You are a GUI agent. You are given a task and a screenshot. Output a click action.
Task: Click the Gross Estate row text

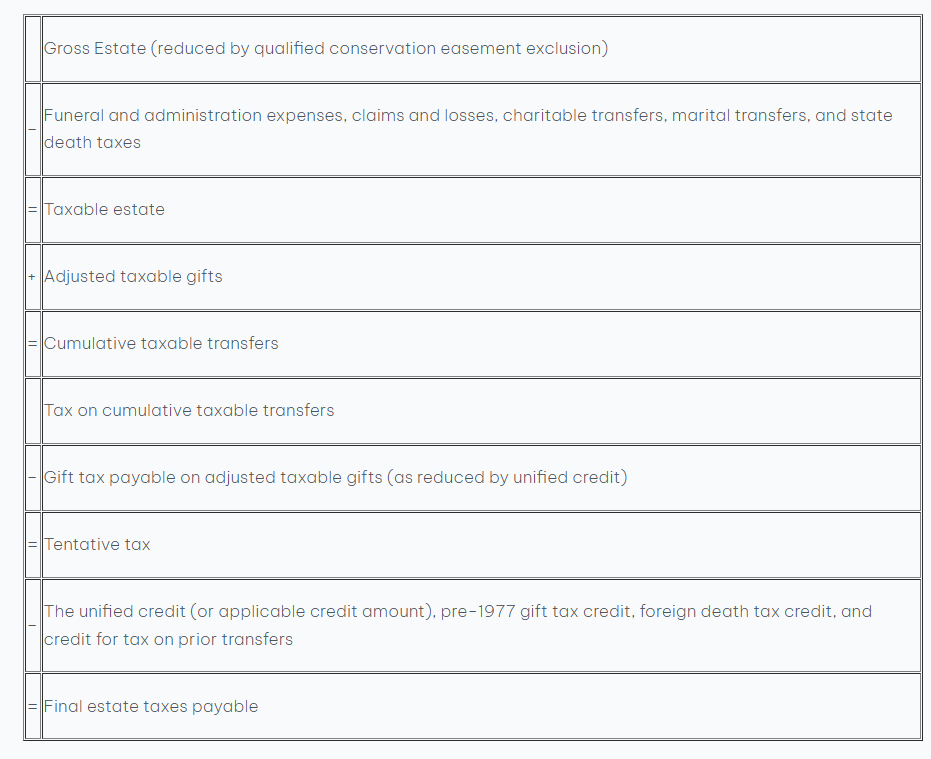pyautogui.click(x=325, y=48)
